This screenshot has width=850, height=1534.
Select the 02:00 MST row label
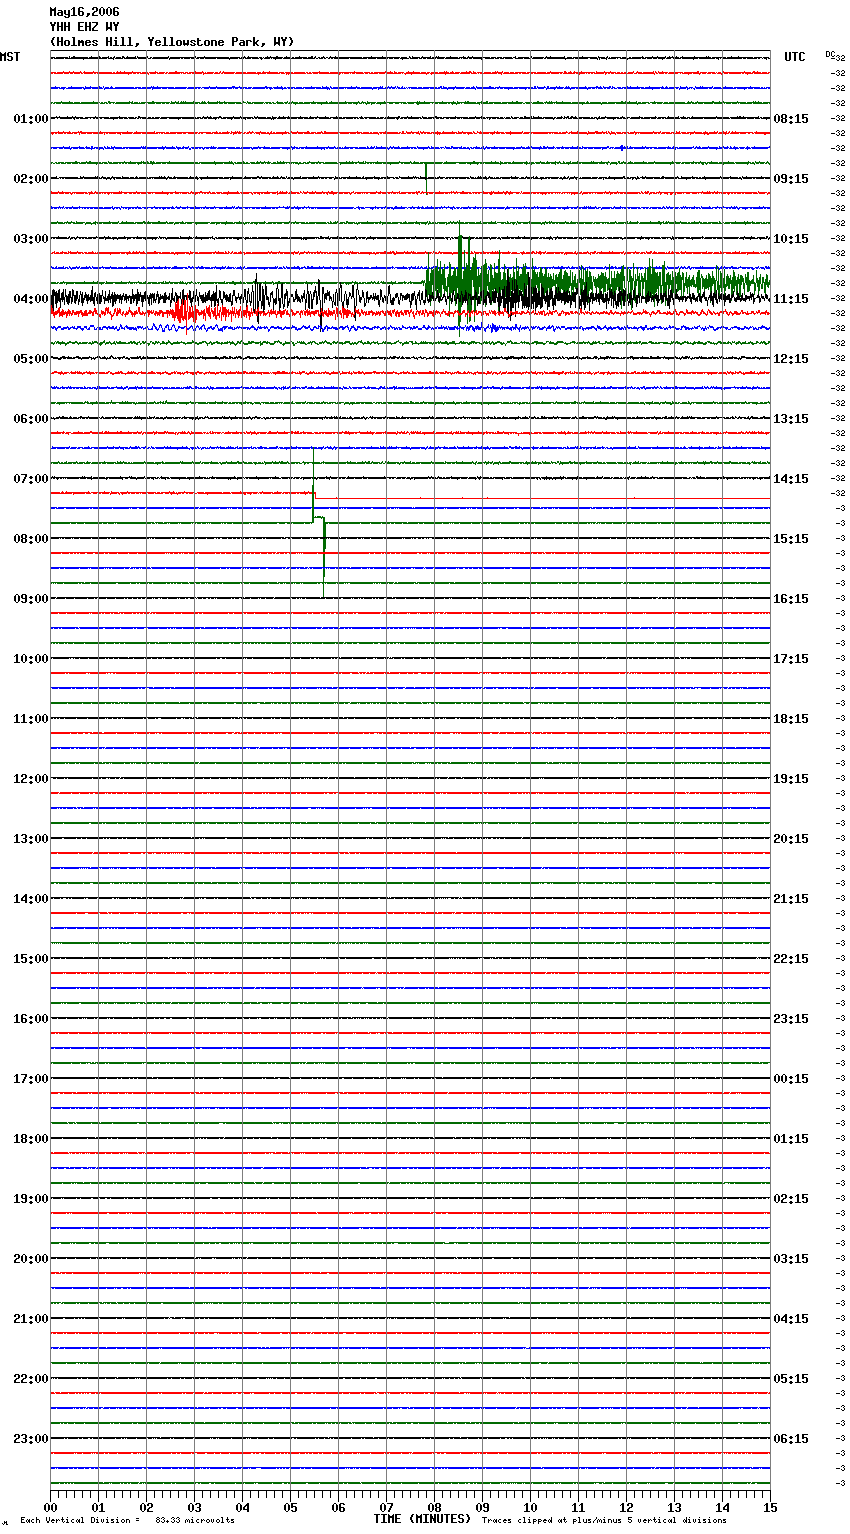[x=31, y=179]
